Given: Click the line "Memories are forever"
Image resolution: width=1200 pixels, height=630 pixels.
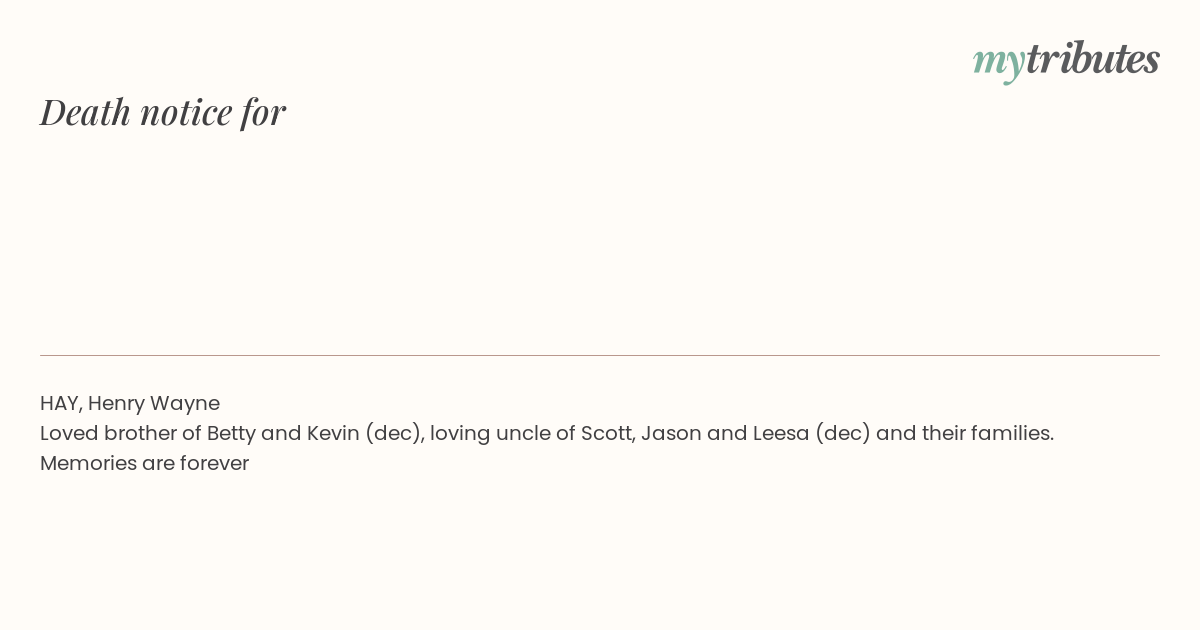Looking at the screenshot, I should [144, 463].
